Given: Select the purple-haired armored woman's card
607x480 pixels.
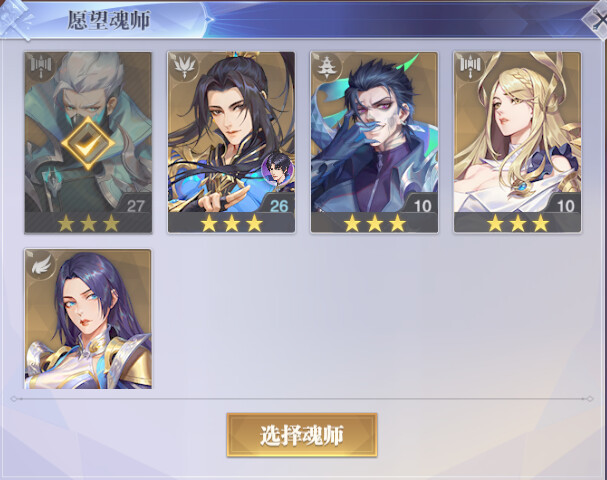Looking at the screenshot, I should click(x=88, y=319).
